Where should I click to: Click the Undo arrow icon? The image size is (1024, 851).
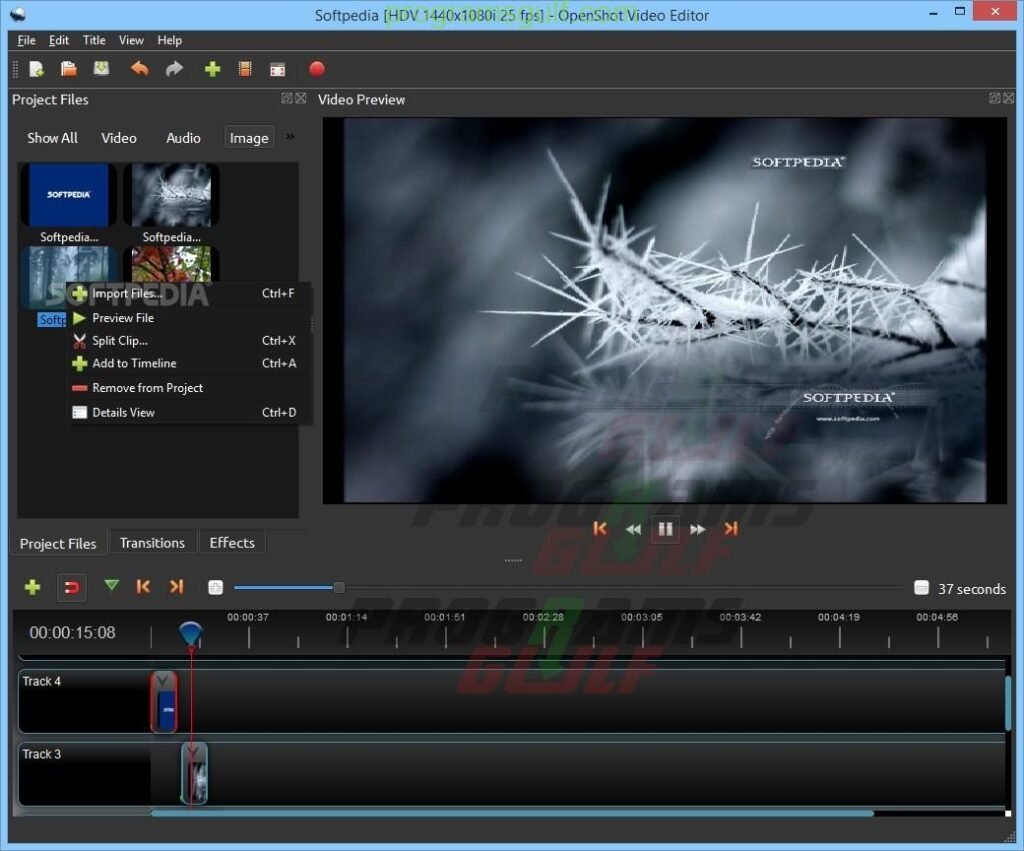[x=140, y=69]
